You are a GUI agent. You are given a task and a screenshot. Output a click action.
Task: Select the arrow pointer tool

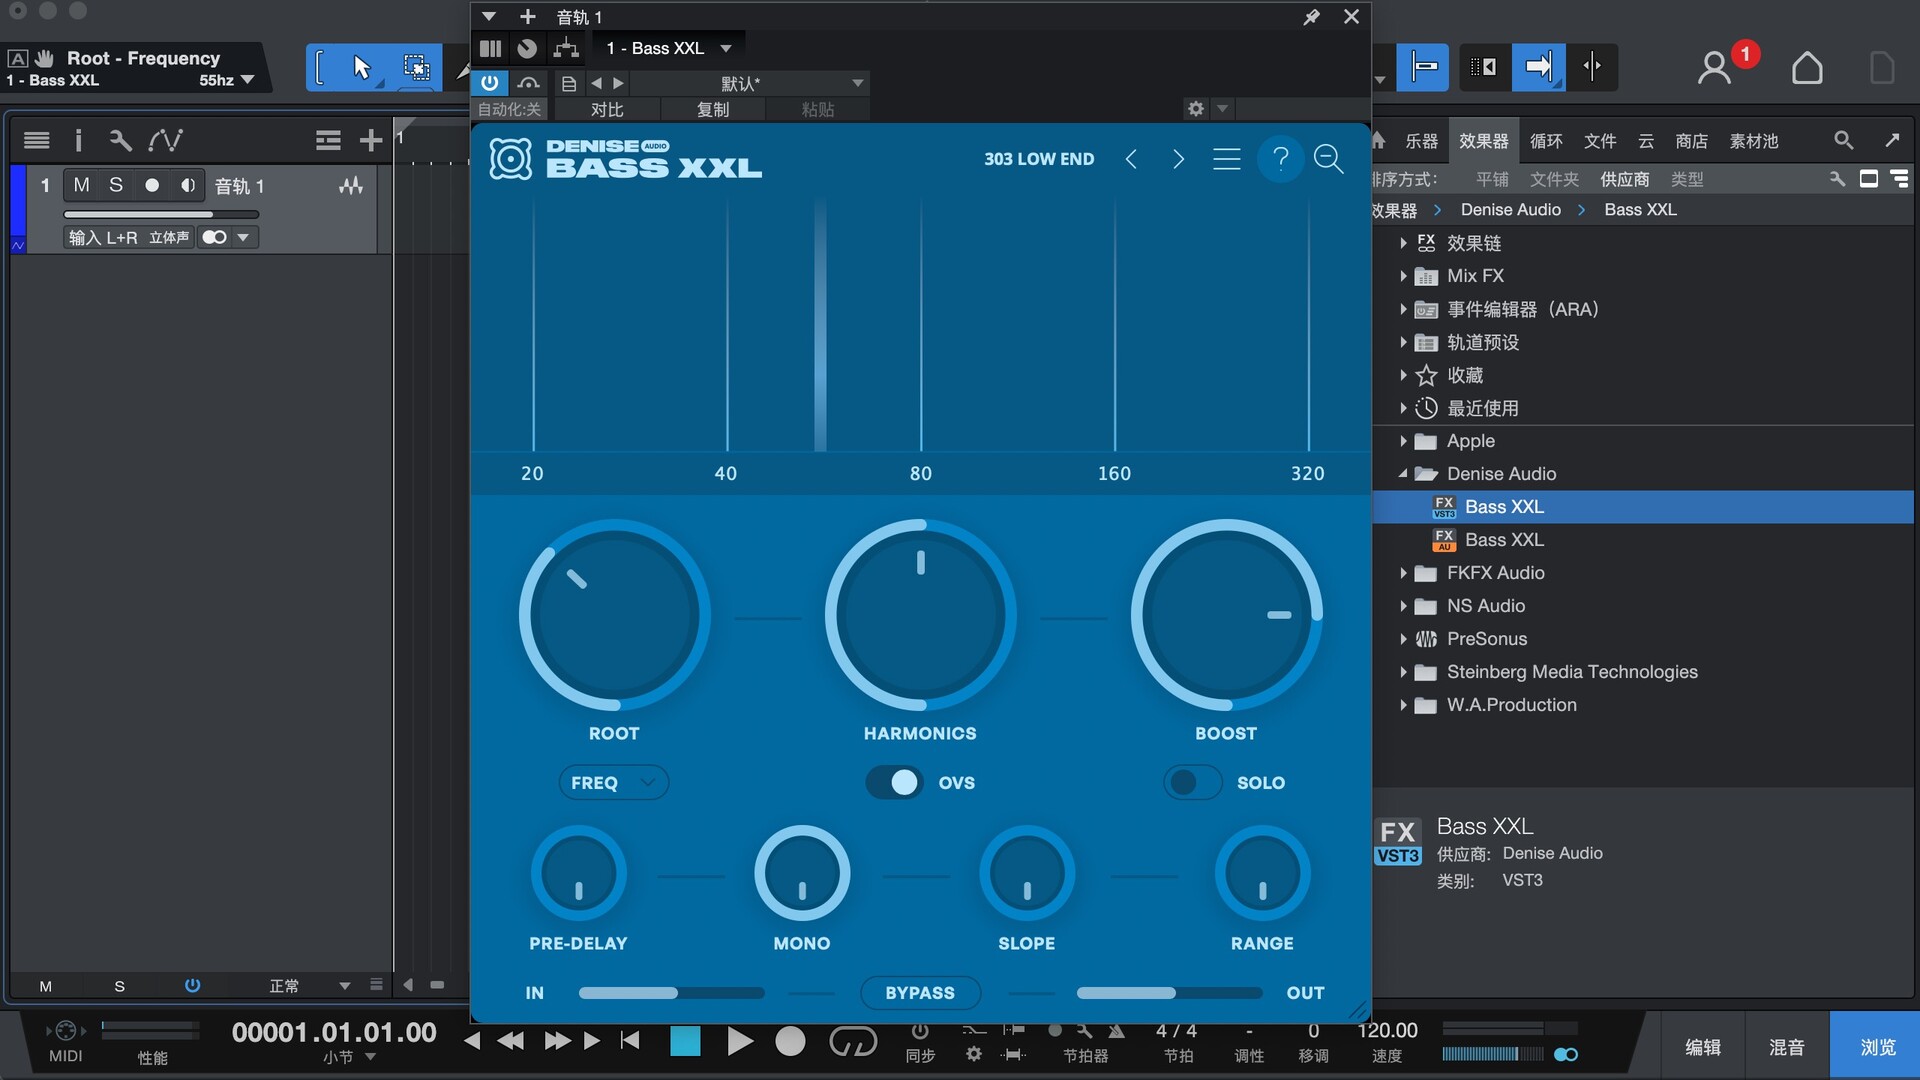coord(362,67)
